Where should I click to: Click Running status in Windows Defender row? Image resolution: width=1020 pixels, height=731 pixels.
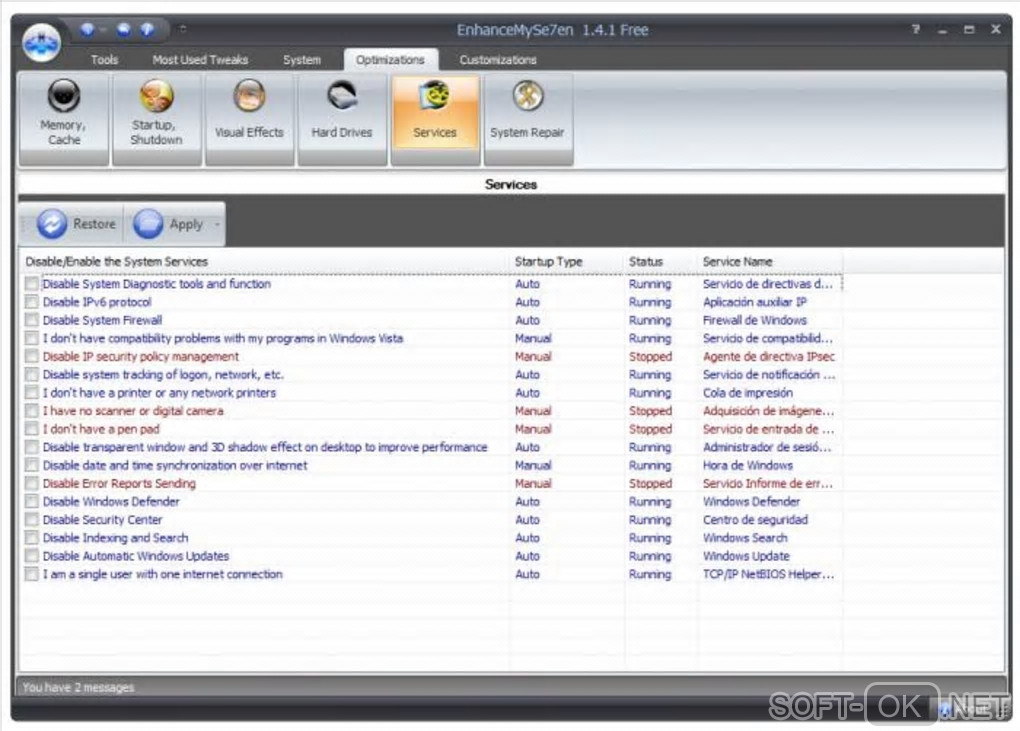tap(650, 501)
